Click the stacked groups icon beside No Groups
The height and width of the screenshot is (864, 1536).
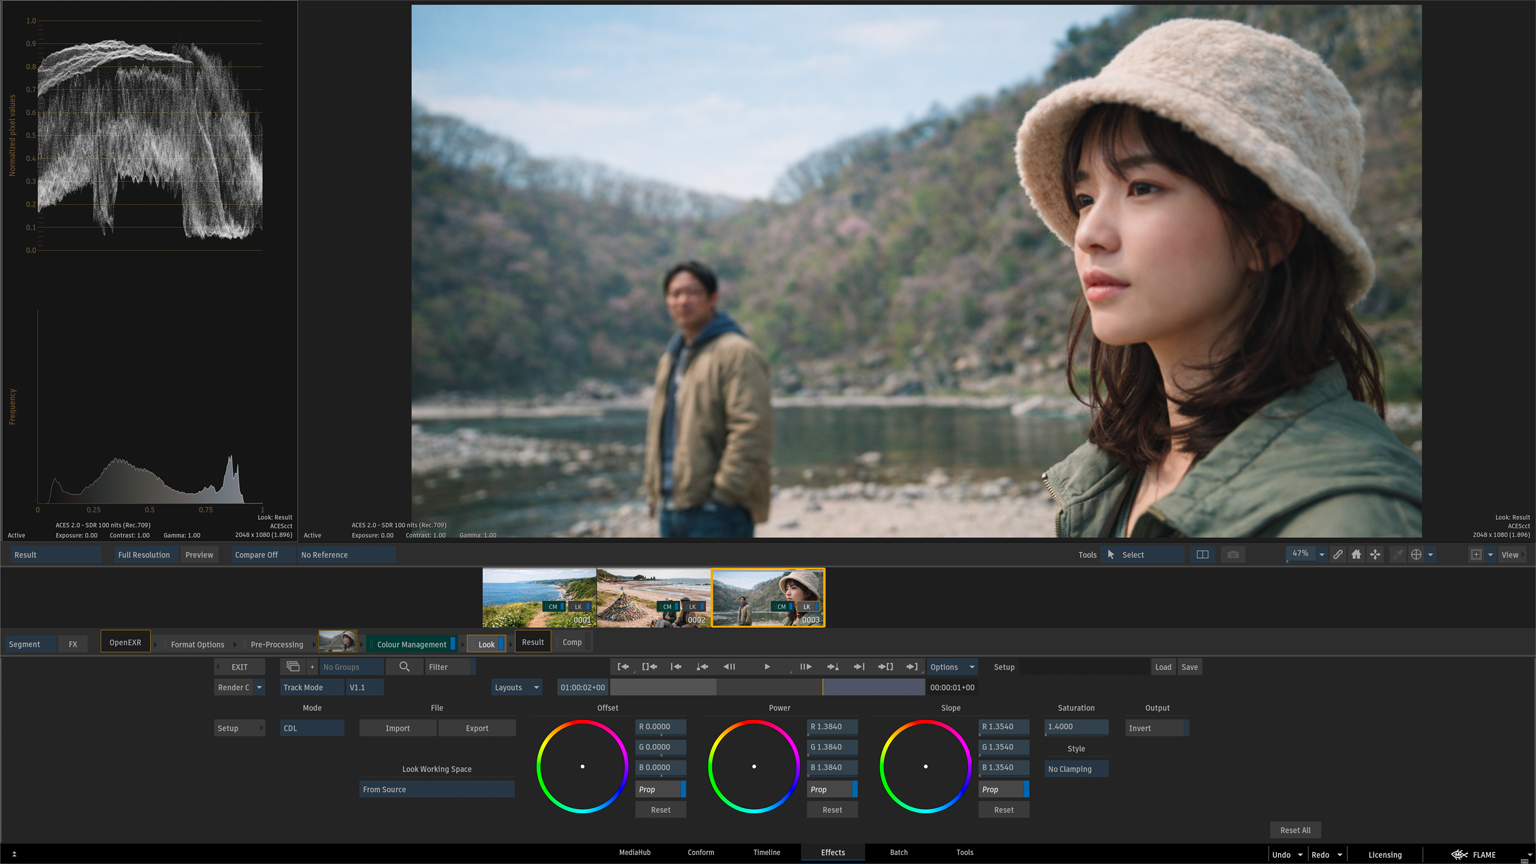point(293,667)
